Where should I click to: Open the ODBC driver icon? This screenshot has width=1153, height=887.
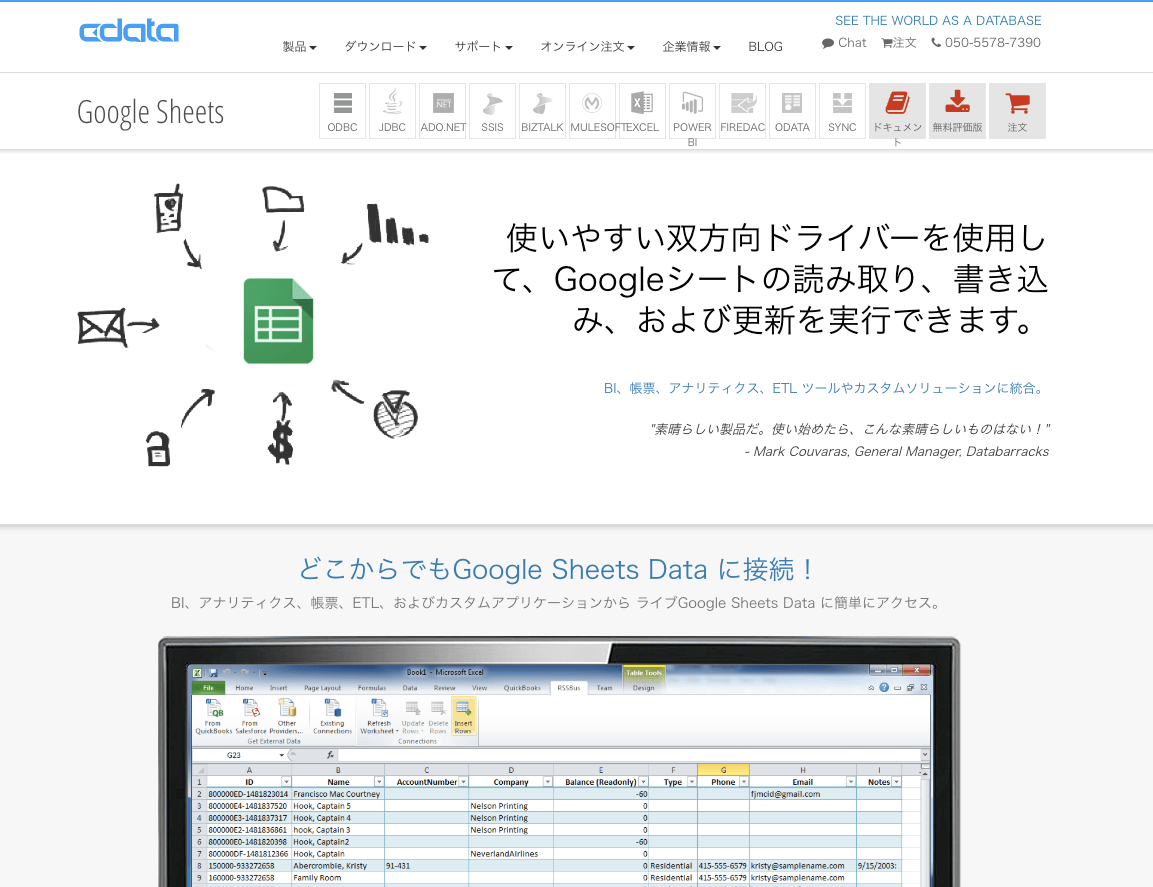pos(343,110)
